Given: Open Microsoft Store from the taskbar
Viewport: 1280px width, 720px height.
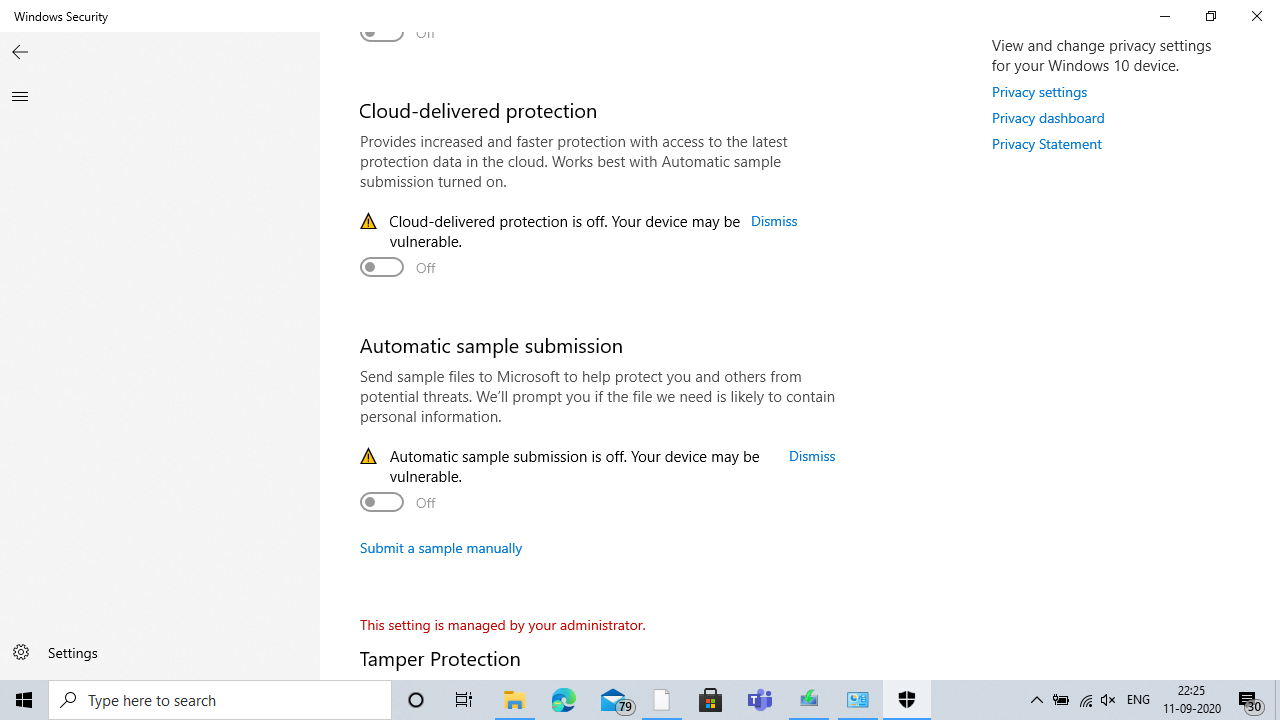Looking at the screenshot, I should [710, 700].
